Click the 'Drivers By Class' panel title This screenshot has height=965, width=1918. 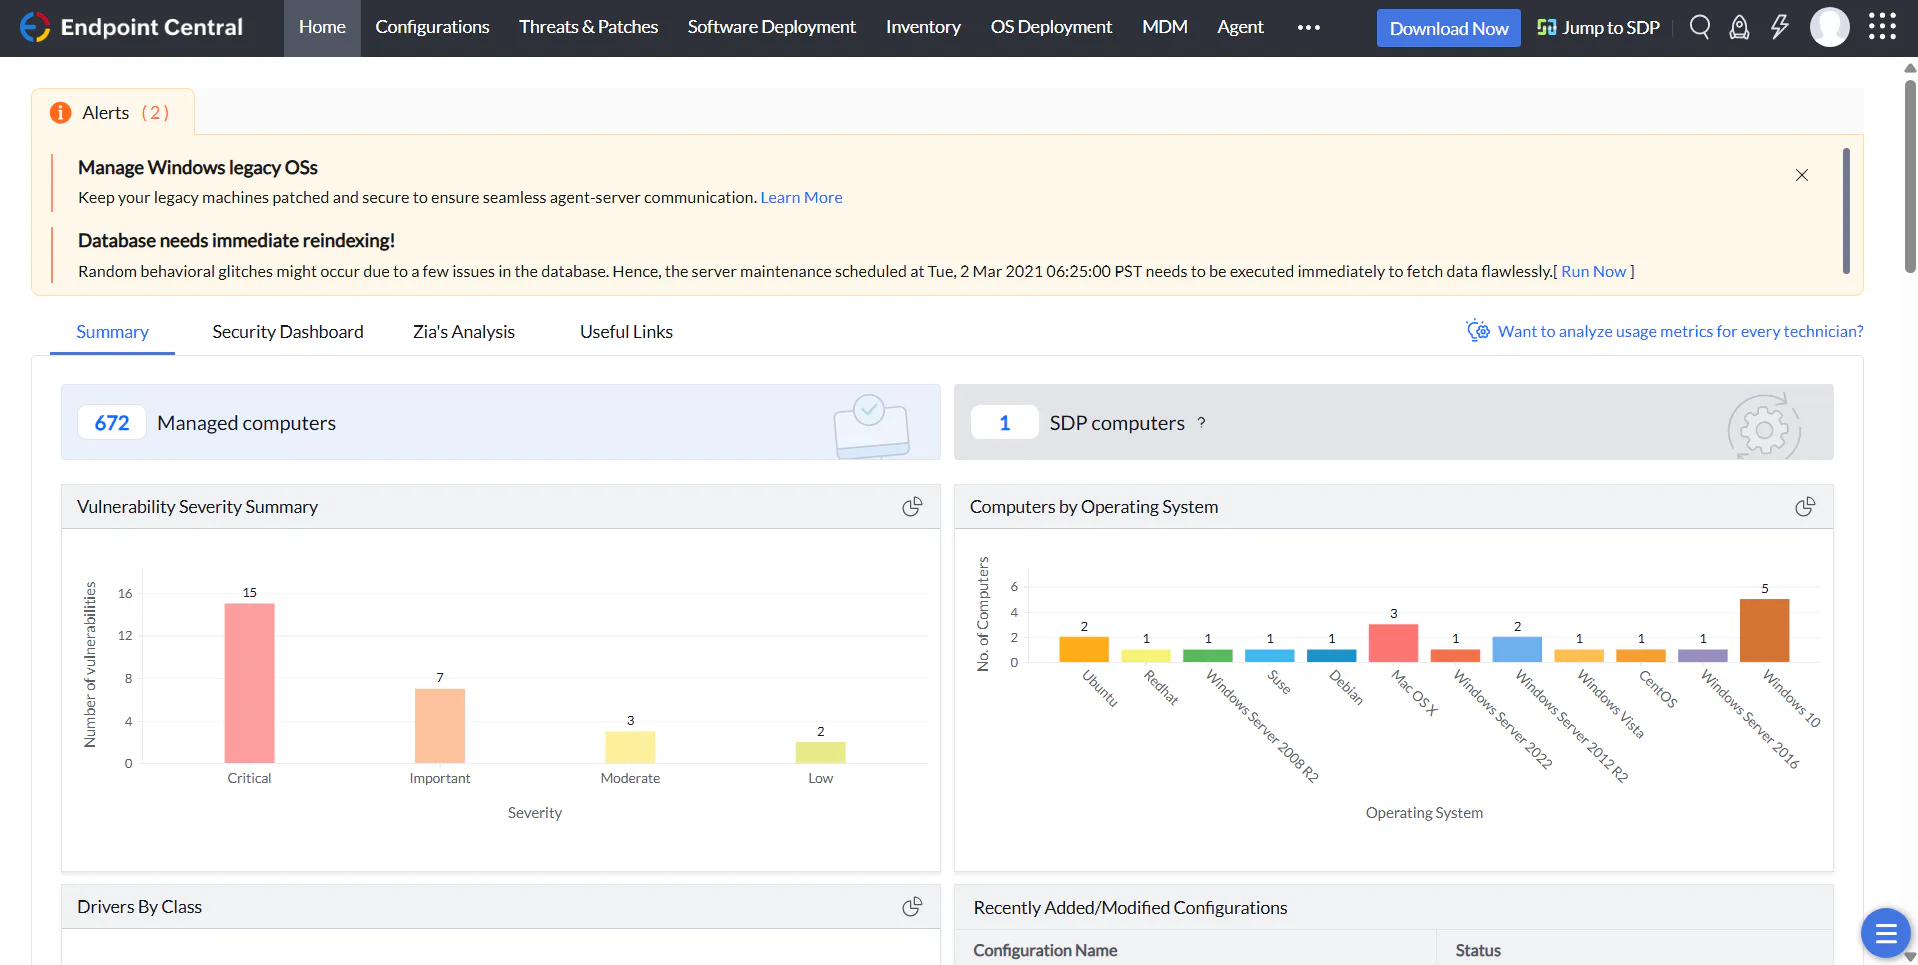[139, 907]
